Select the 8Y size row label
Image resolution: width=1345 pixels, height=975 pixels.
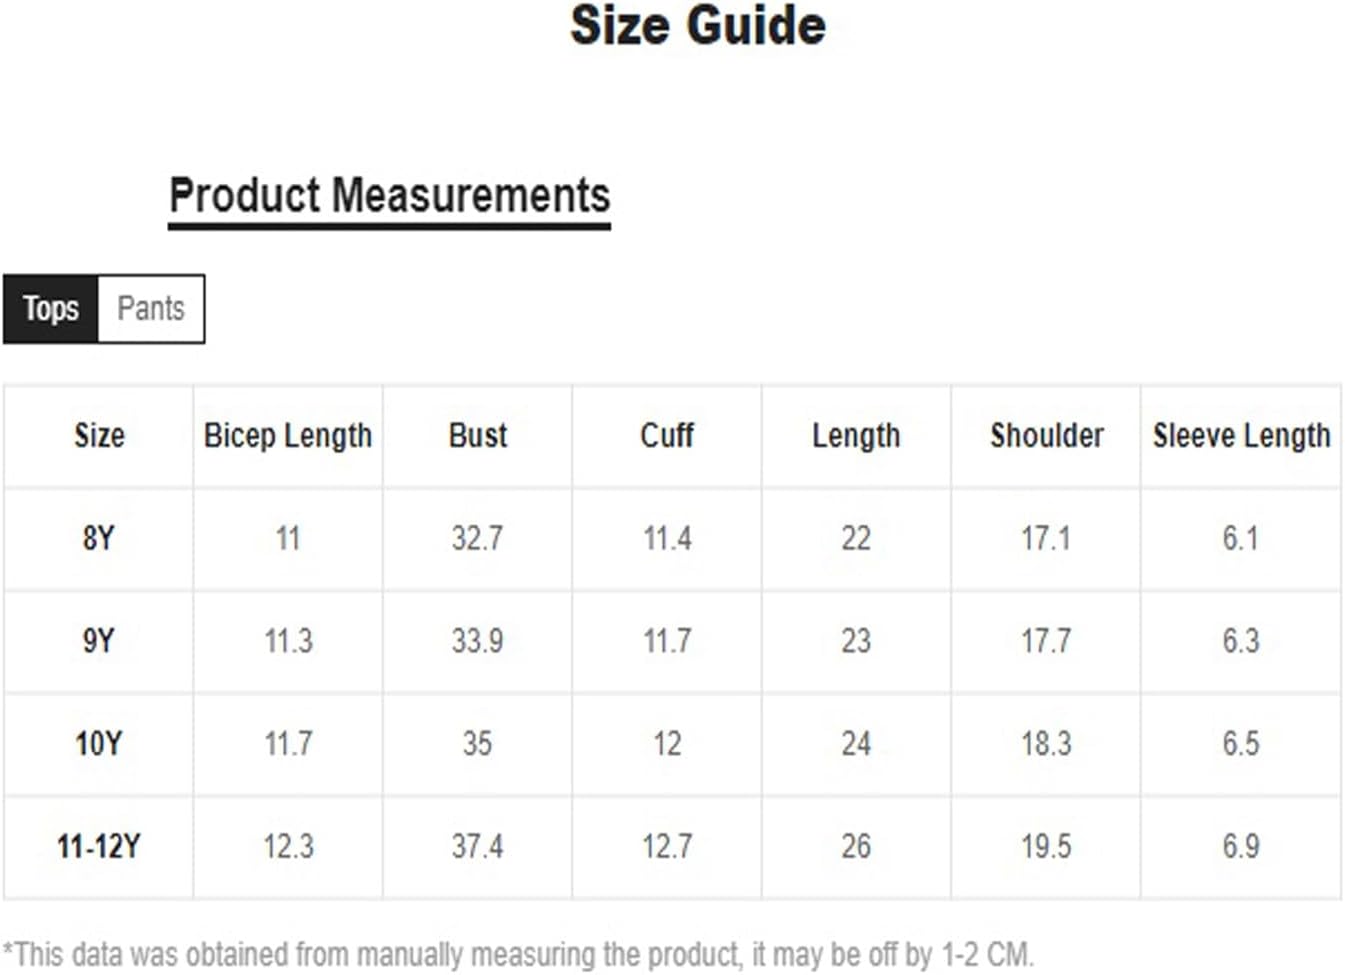(x=98, y=539)
